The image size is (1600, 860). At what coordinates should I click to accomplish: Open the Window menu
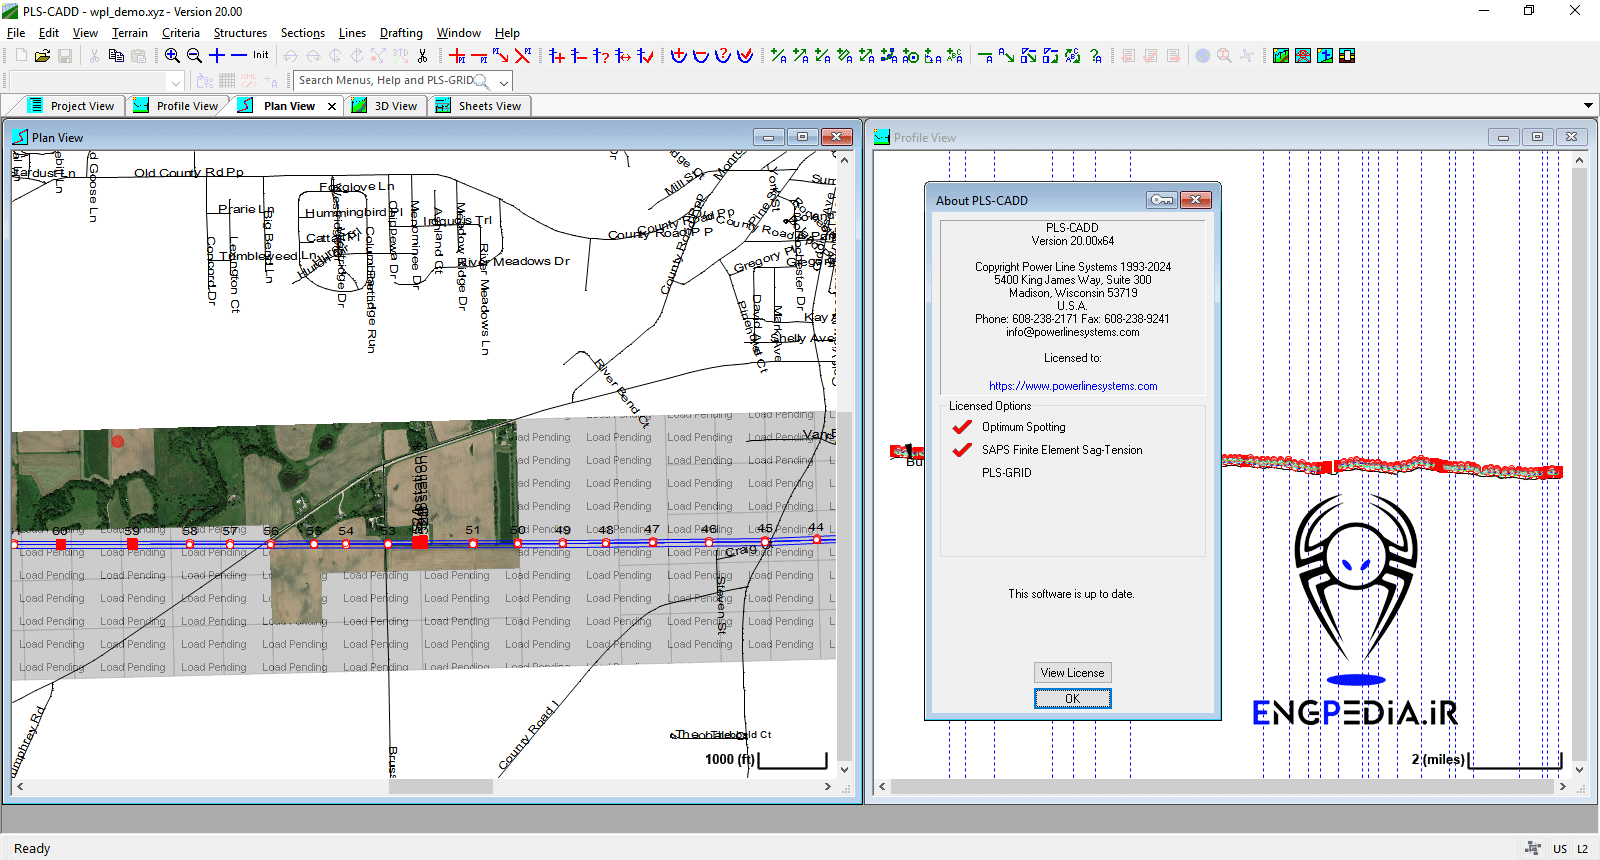(x=459, y=33)
